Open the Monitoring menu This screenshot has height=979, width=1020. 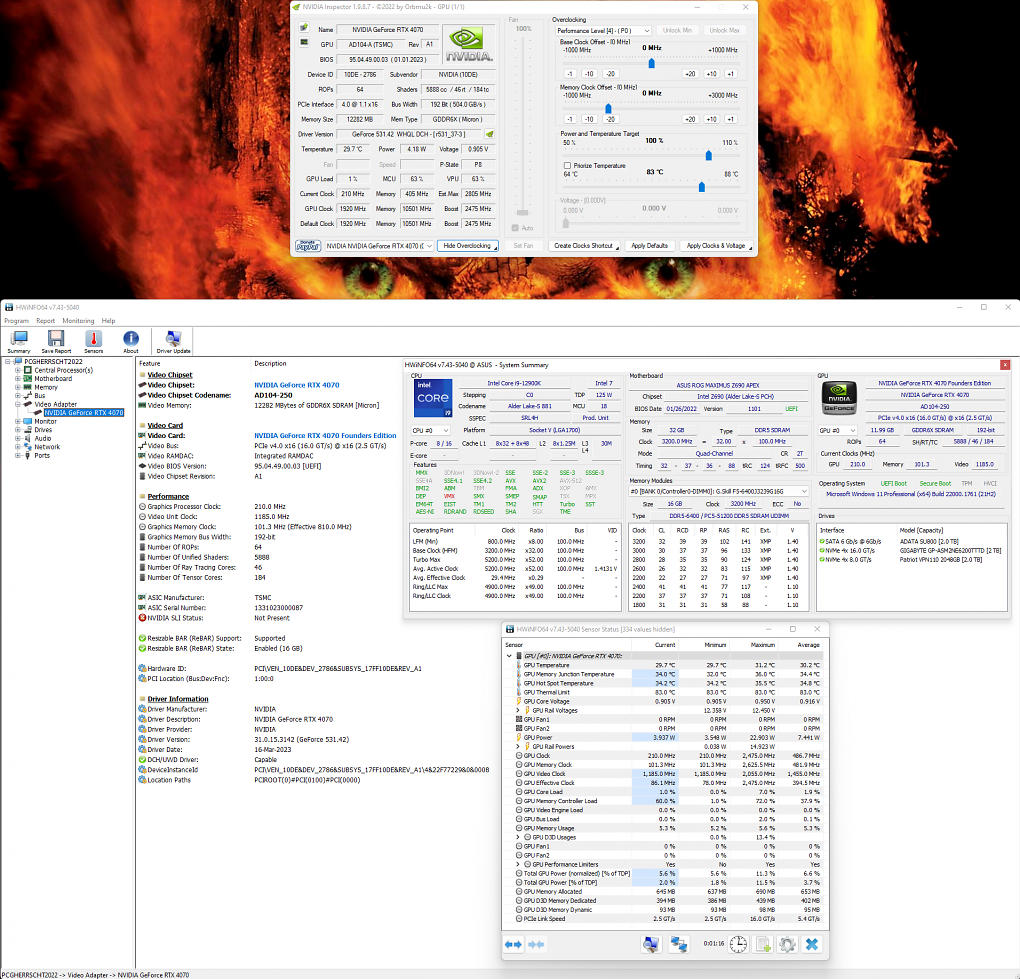coord(78,321)
